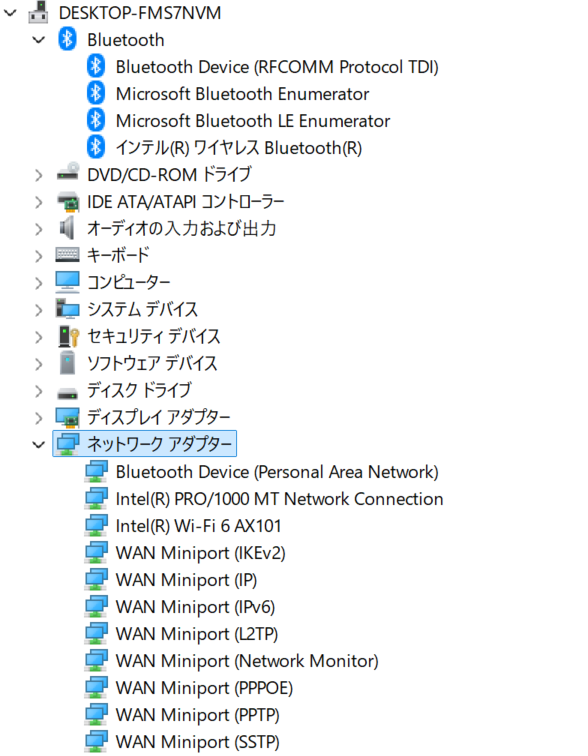The height and width of the screenshot is (756, 588).
Task: Collapse the ネットワーク アダプター category
Action: click(x=39, y=445)
